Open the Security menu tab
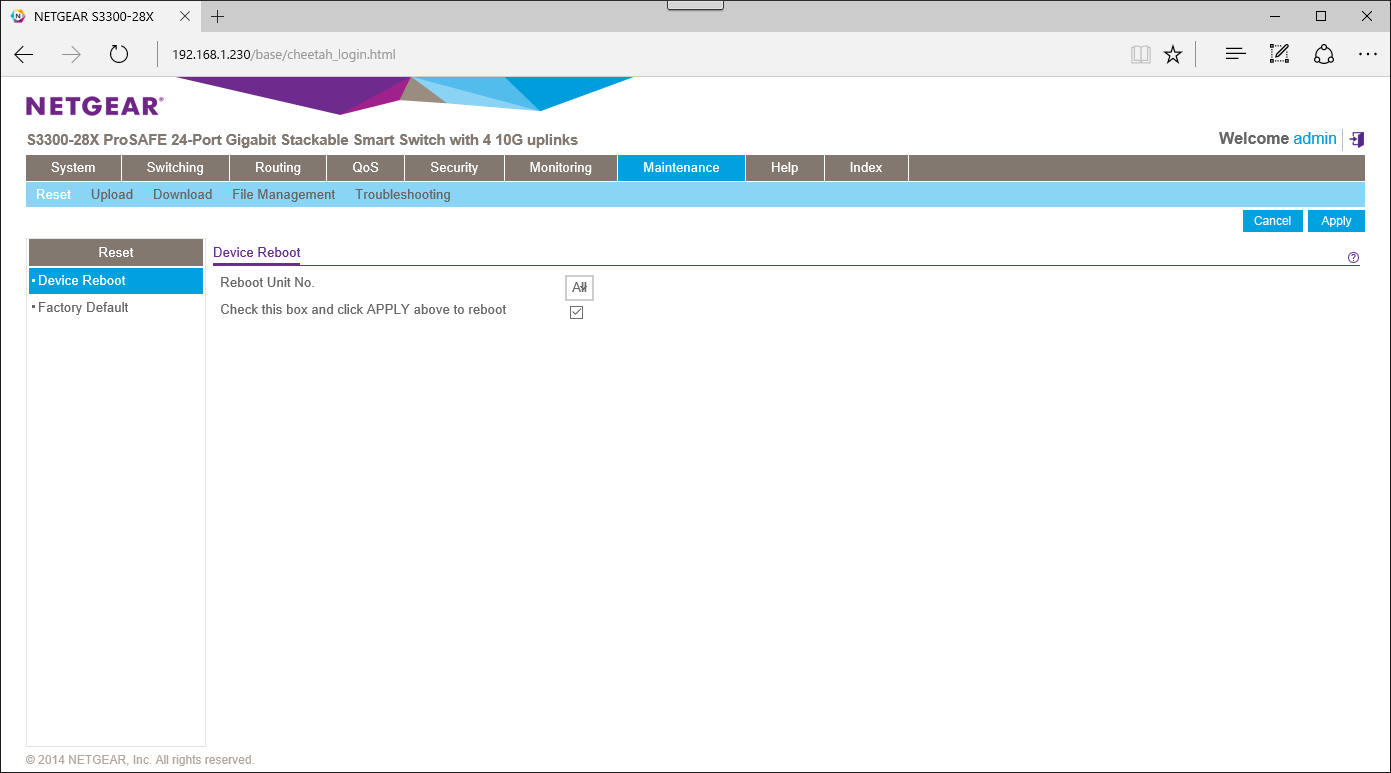This screenshot has height=773, width=1391. (x=454, y=168)
